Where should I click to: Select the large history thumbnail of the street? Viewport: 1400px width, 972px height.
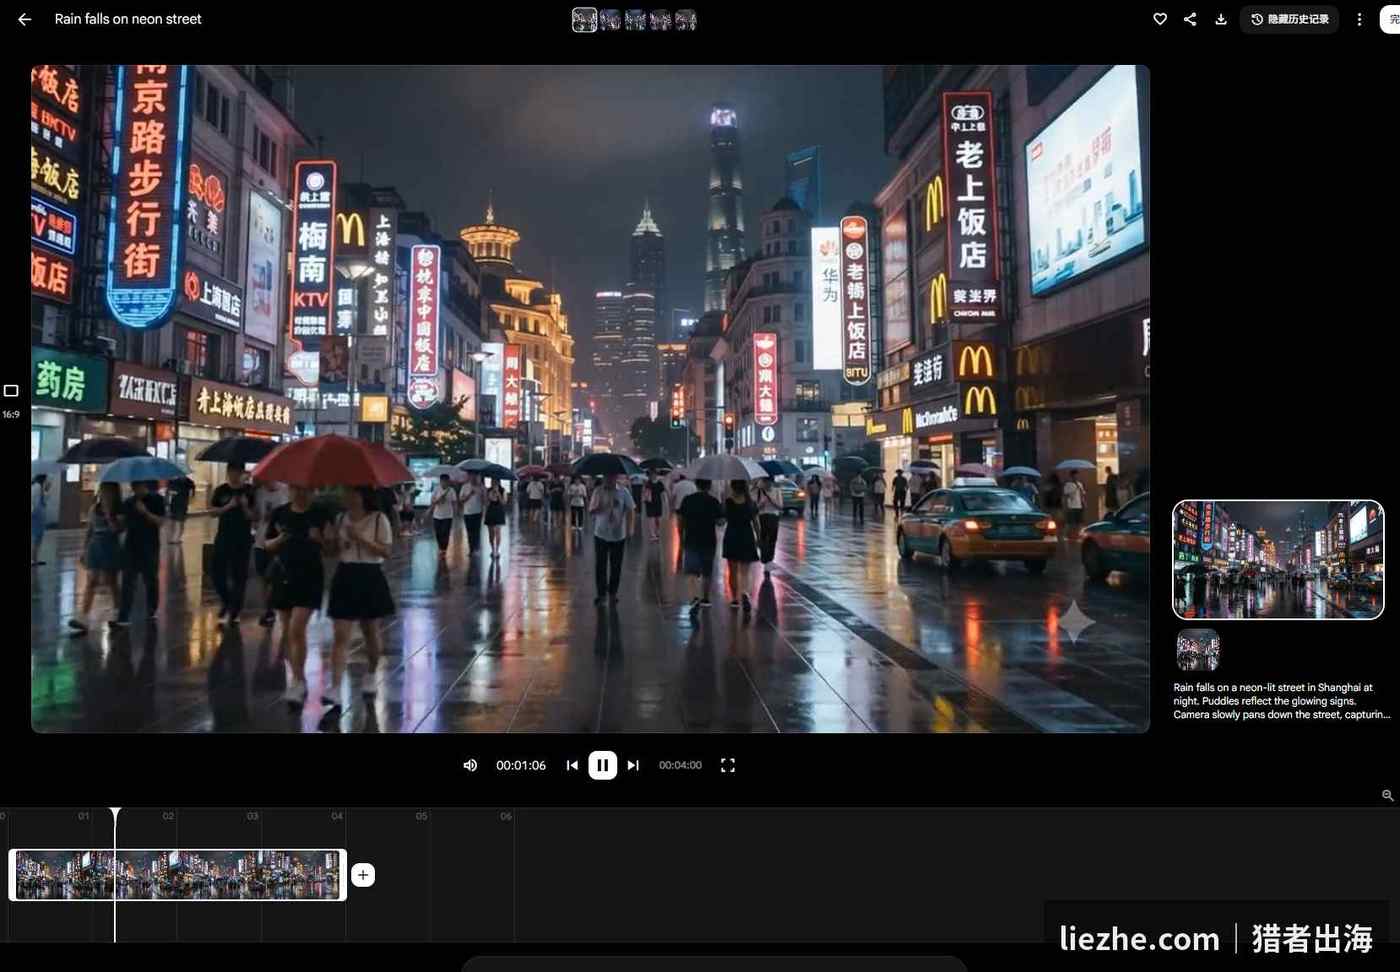click(1278, 560)
